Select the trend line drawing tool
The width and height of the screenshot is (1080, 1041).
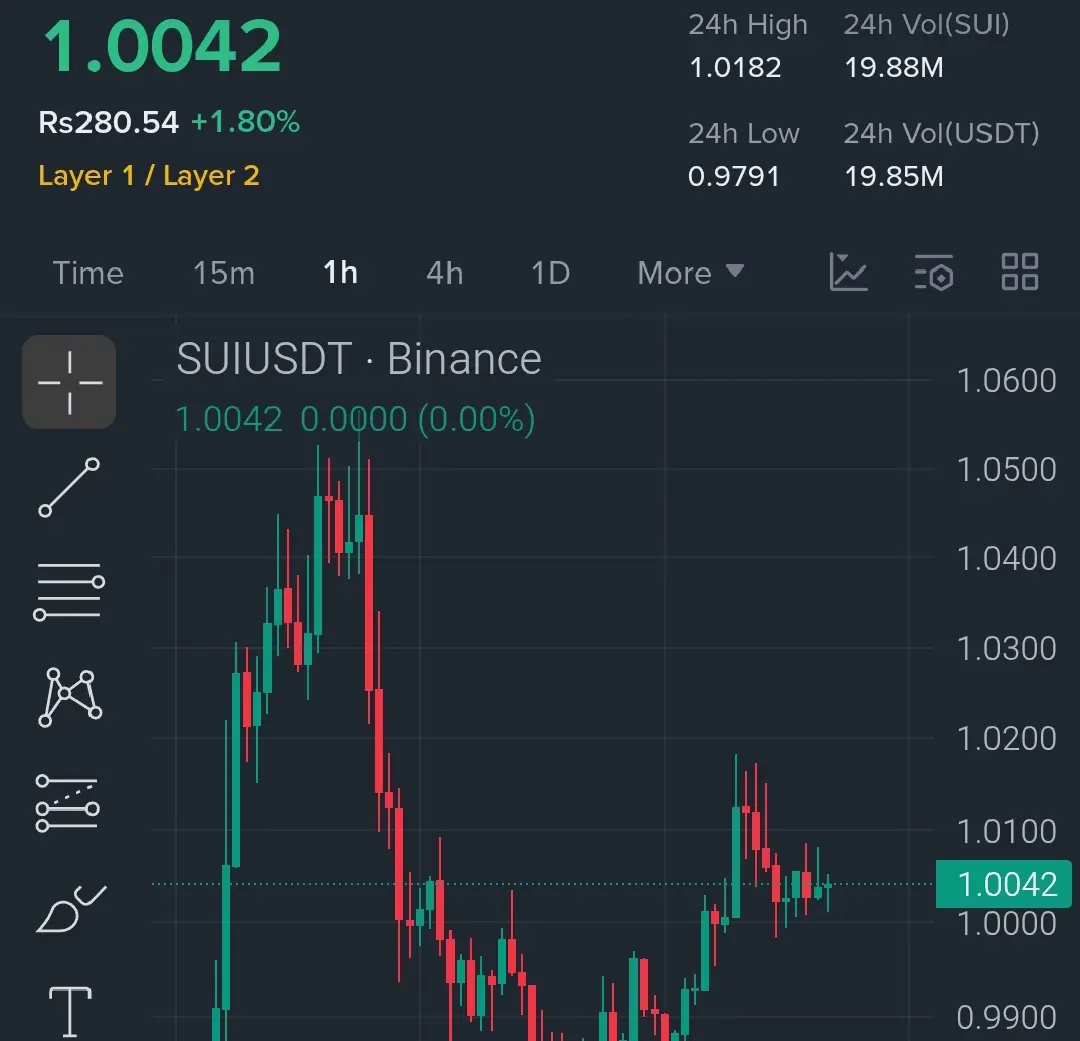tap(69, 487)
